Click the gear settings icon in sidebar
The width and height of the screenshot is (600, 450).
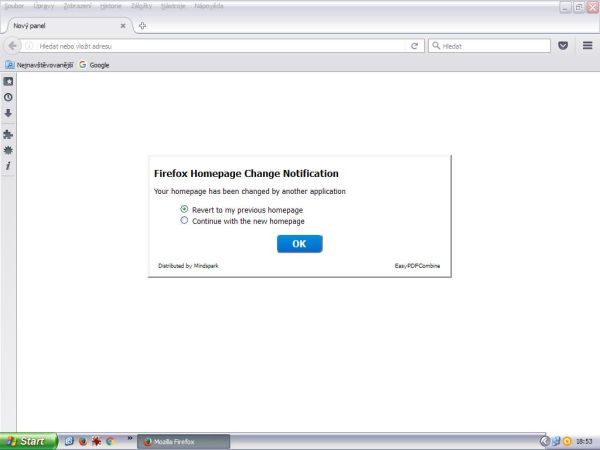8,149
